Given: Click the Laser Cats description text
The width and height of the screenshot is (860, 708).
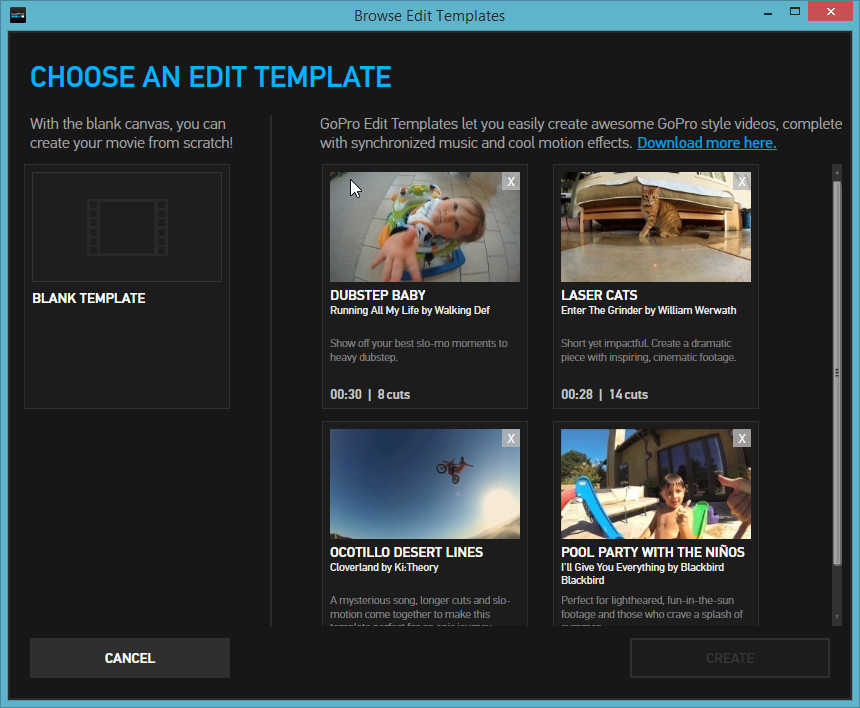Looking at the screenshot, I should tap(648, 350).
